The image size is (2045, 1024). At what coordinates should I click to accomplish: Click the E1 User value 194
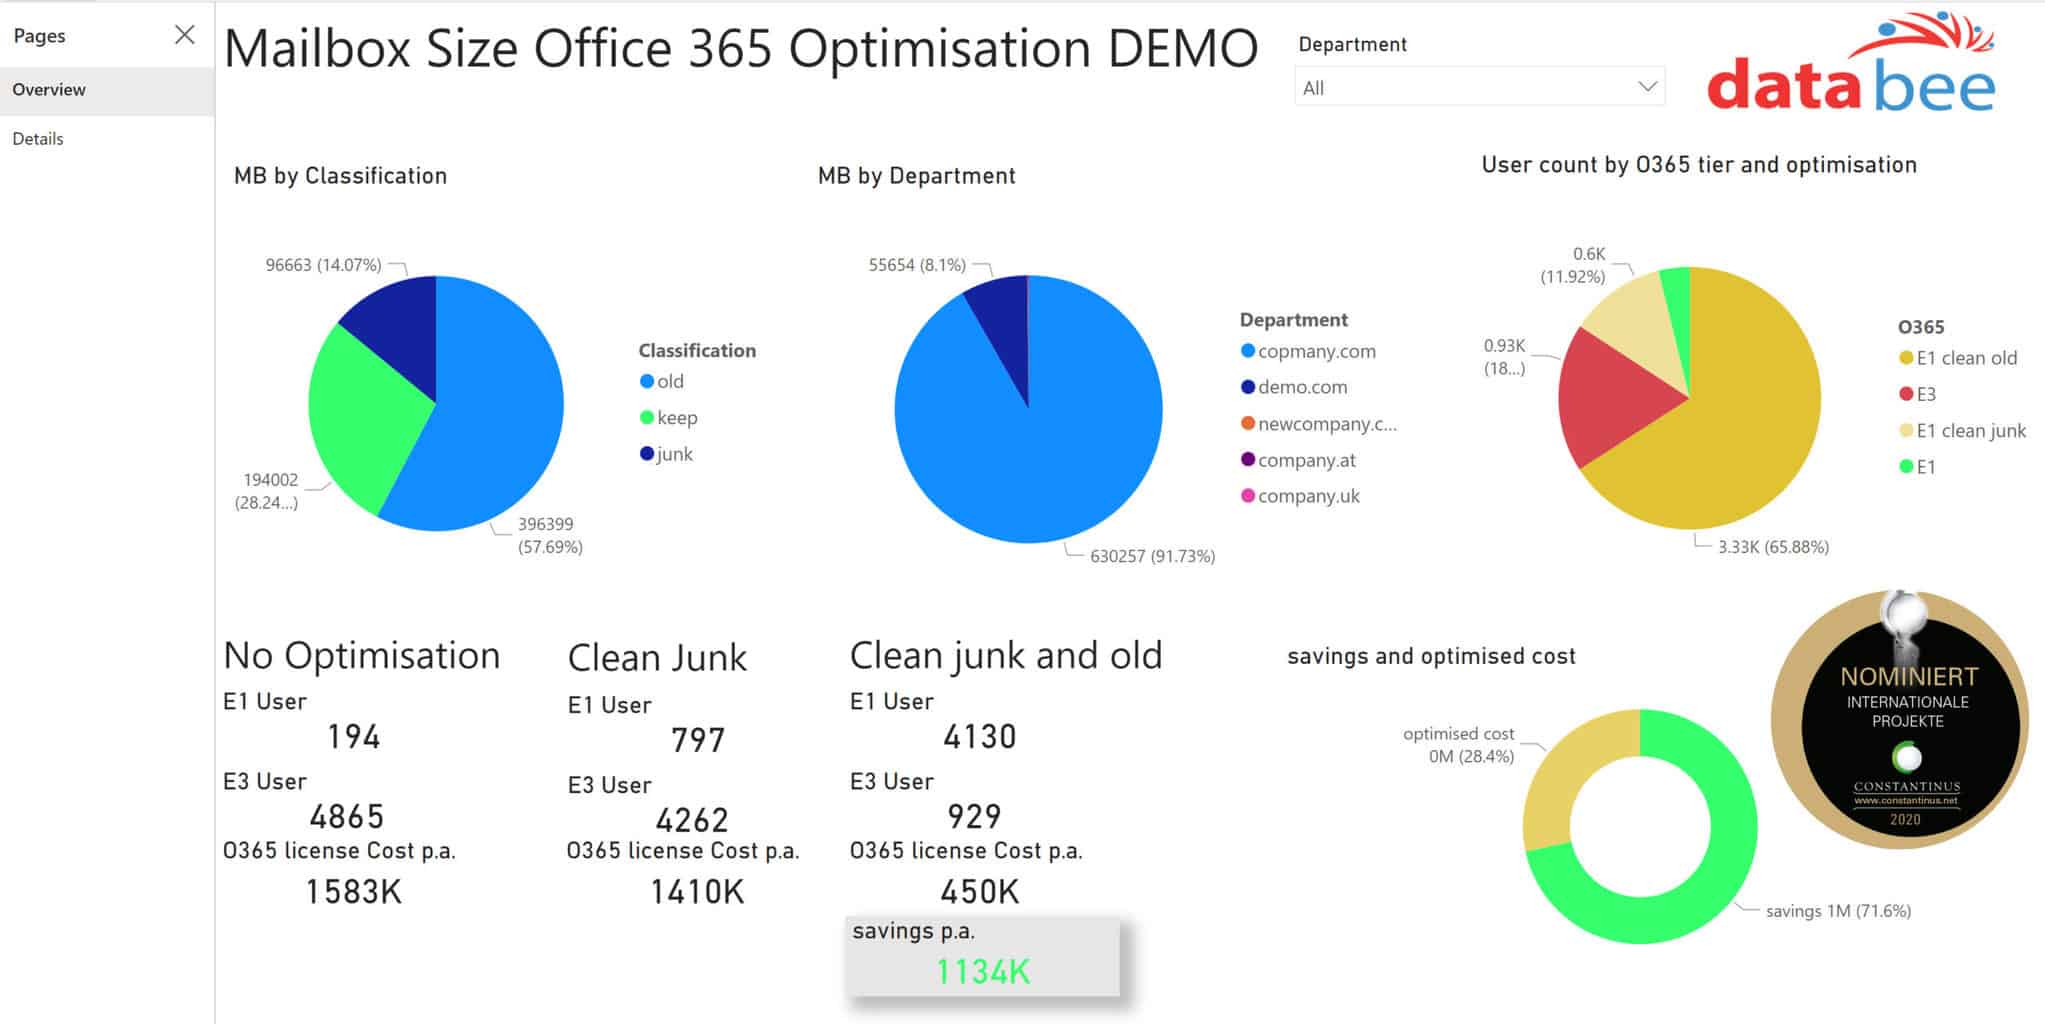(x=354, y=737)
